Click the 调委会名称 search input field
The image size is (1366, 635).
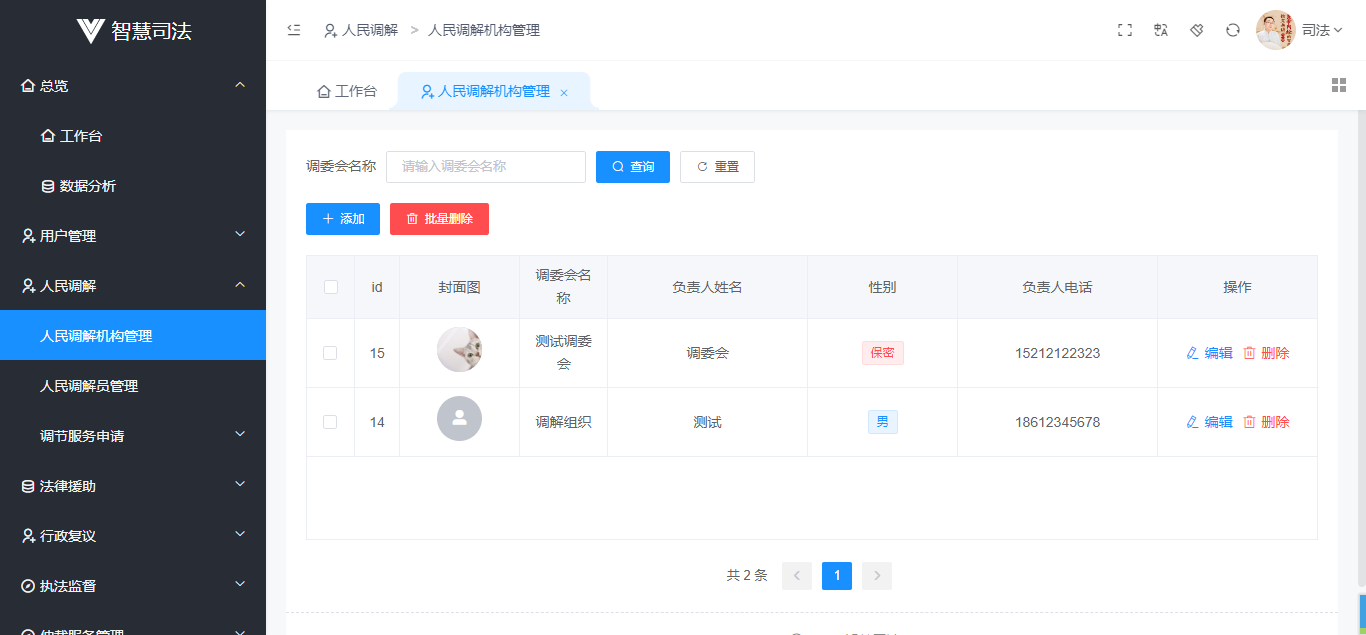click(x=485, y=166)
